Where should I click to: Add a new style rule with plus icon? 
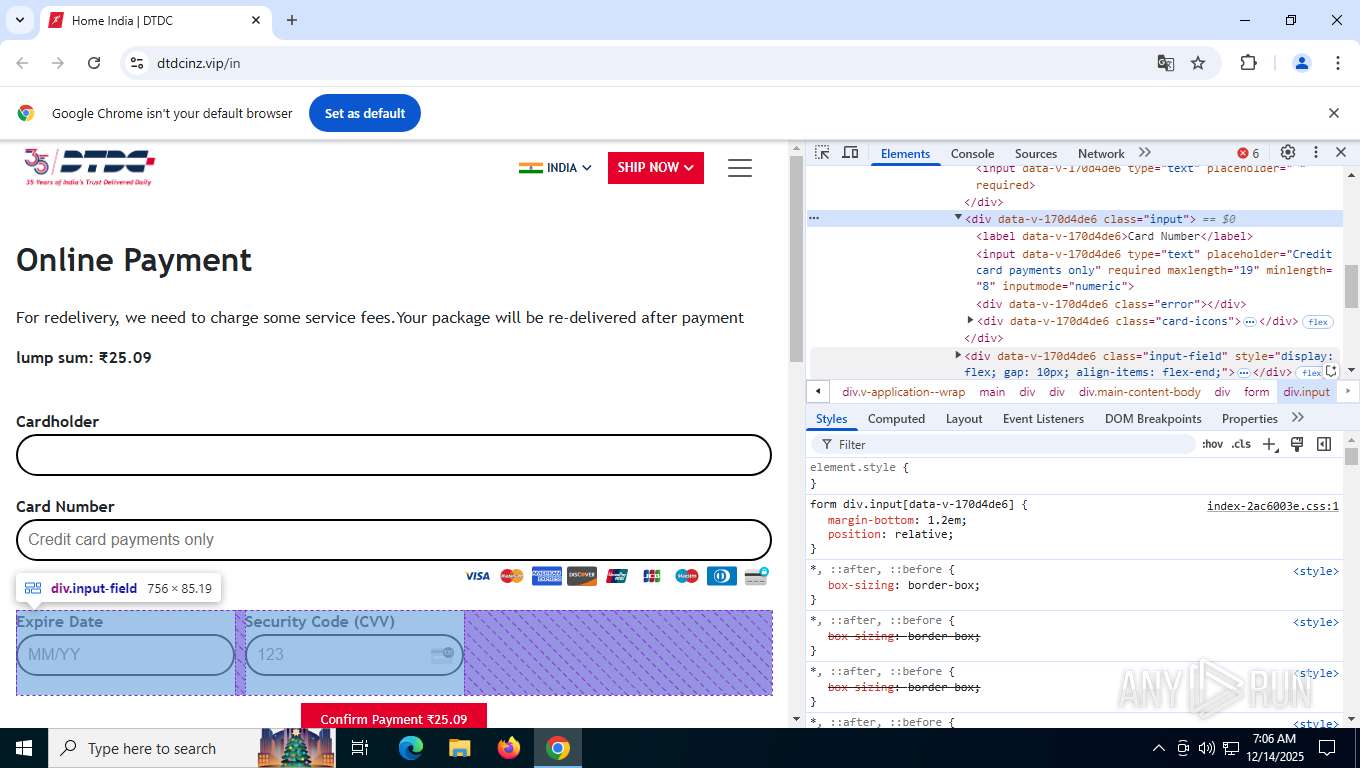pos(1270,444)
